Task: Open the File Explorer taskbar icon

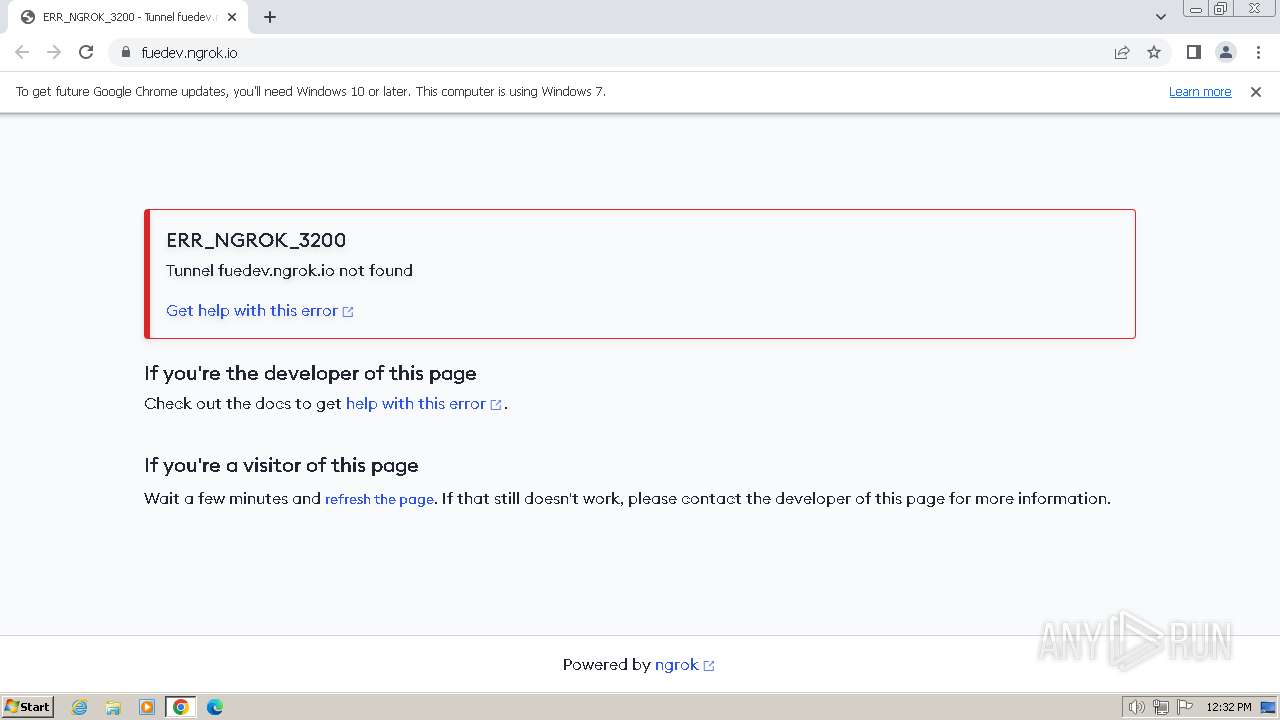Action: point(113,707)
